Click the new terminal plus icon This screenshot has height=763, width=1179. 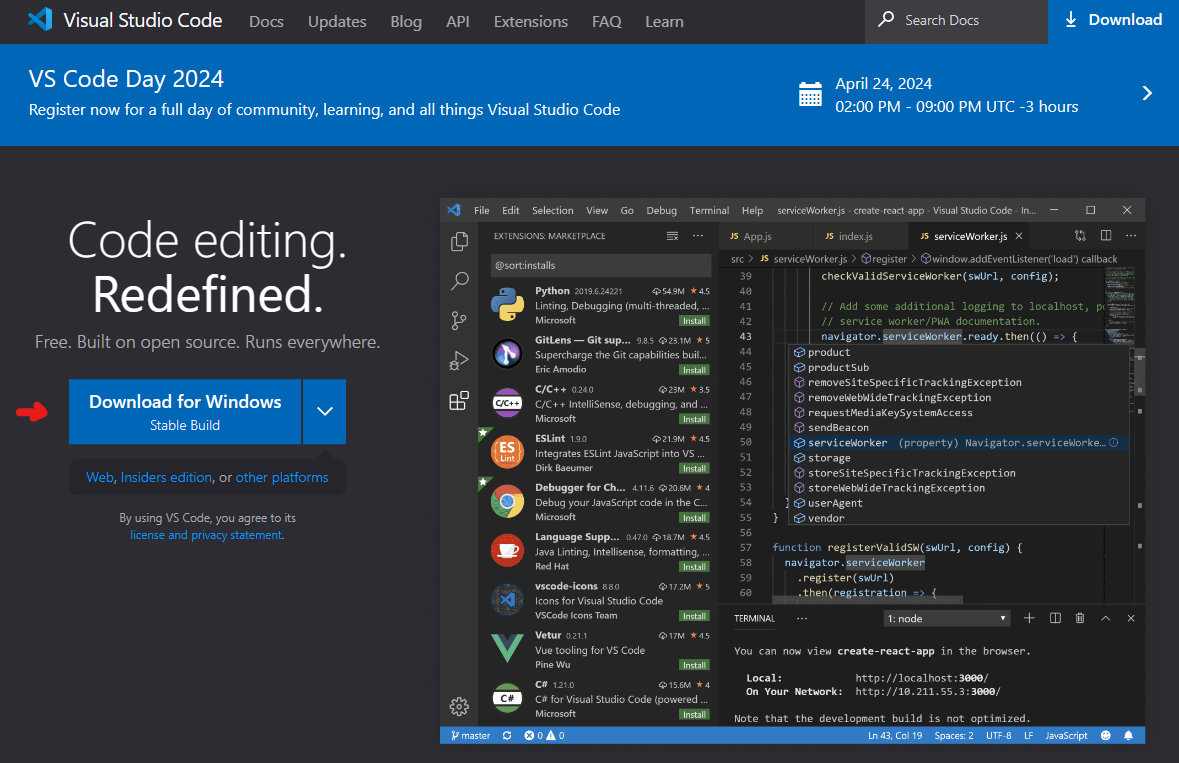coord(1029,618)
